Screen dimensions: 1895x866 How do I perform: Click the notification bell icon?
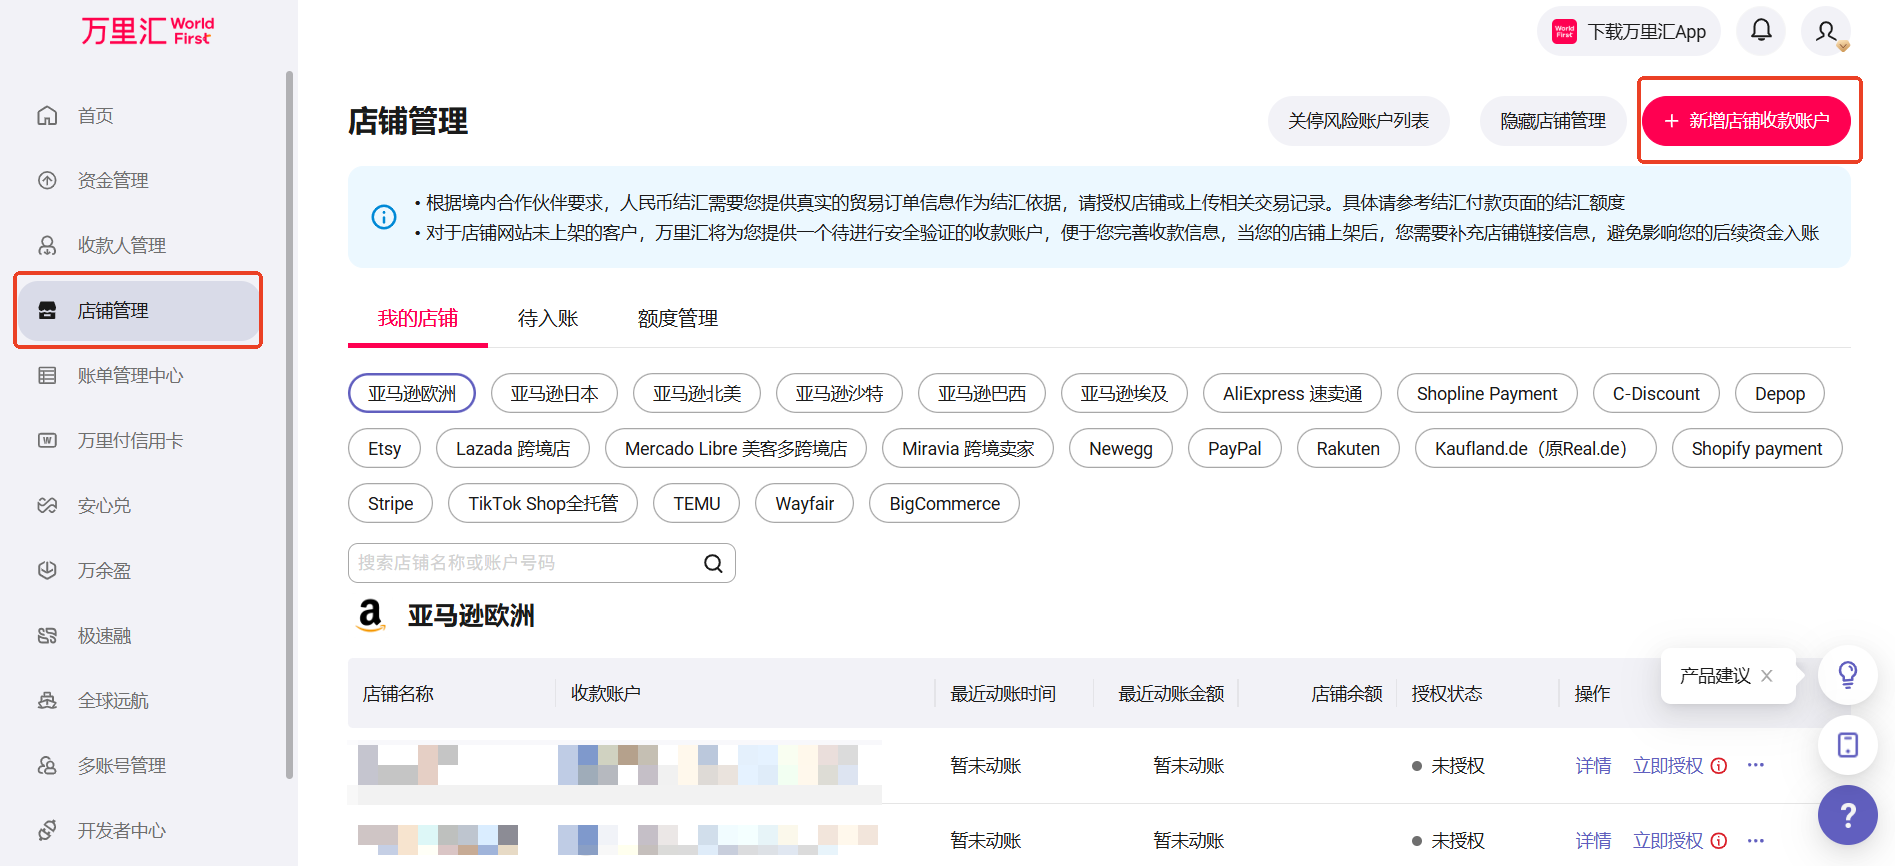[x=1761, y=31]
